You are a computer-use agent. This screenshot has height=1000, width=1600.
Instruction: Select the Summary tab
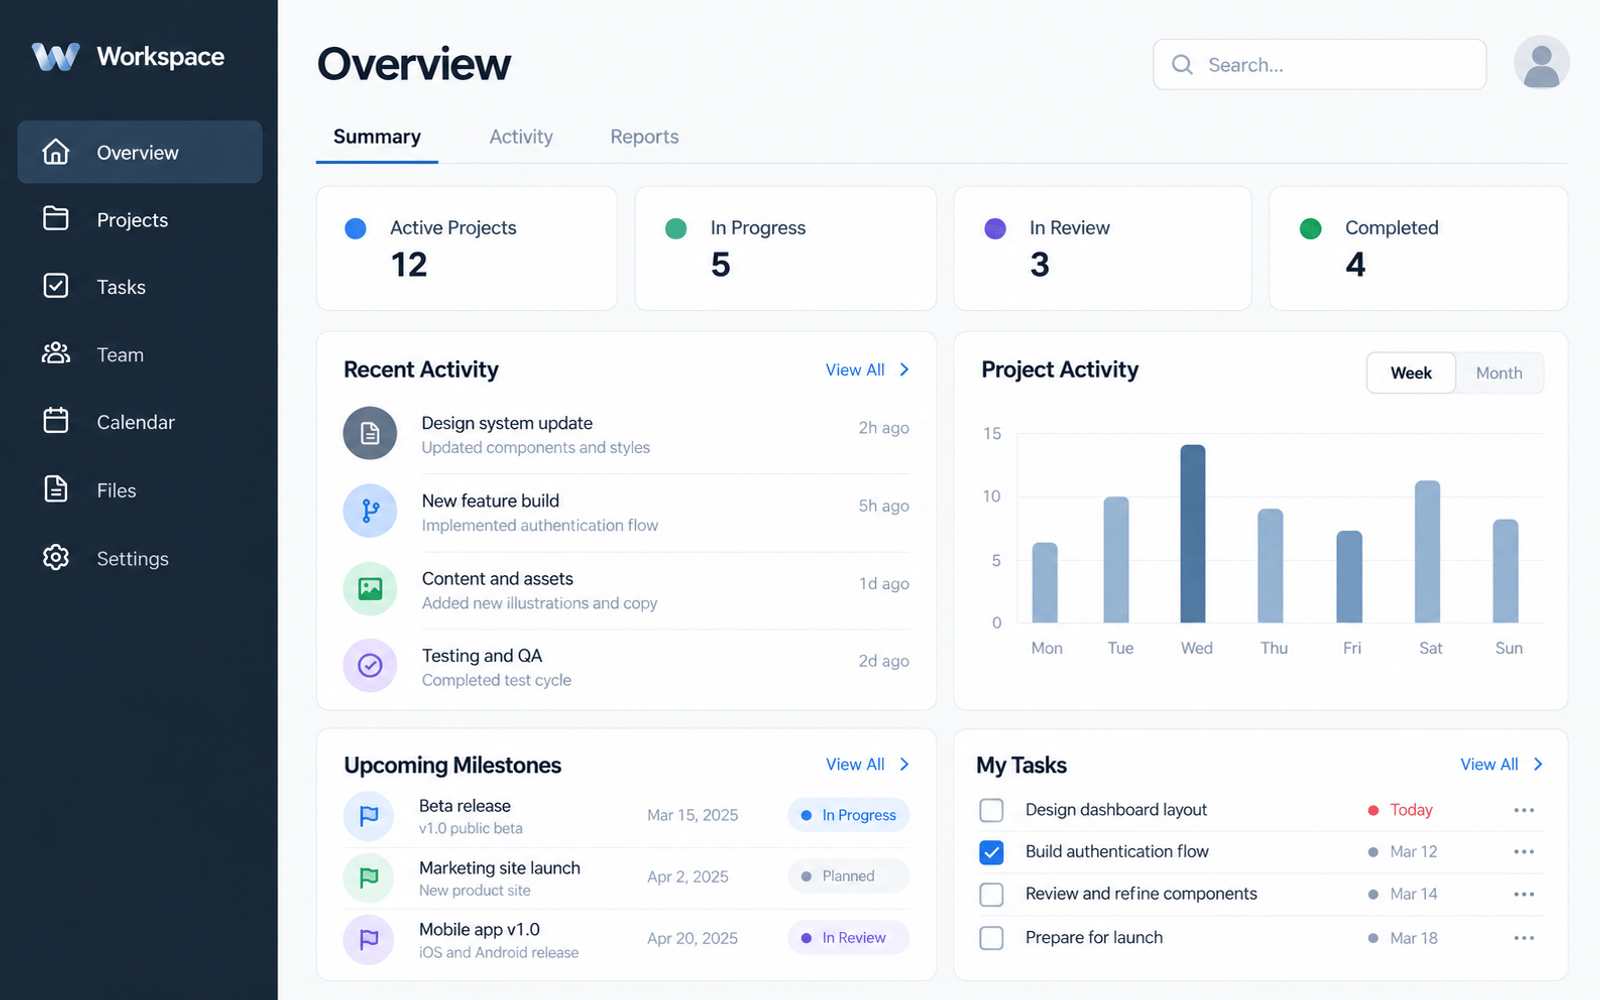[x=377, y=137]
